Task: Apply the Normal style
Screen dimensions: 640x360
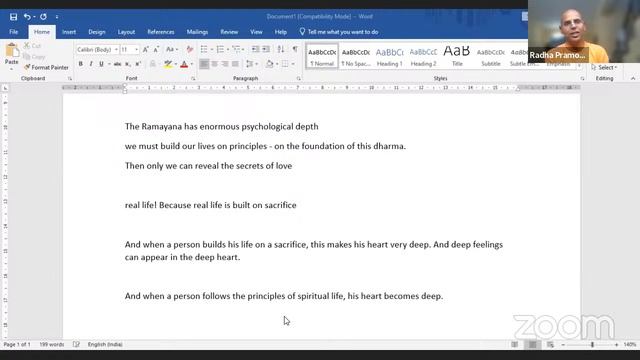Action: [x=322, y=56]
